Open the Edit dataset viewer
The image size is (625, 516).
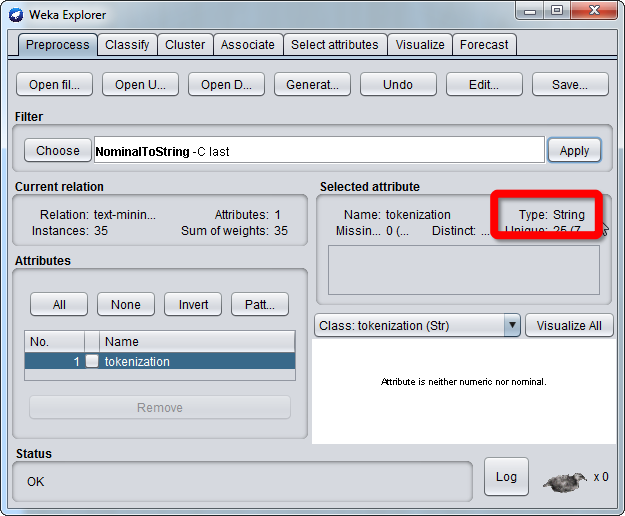pyautogui.click(x=484, y=84)
